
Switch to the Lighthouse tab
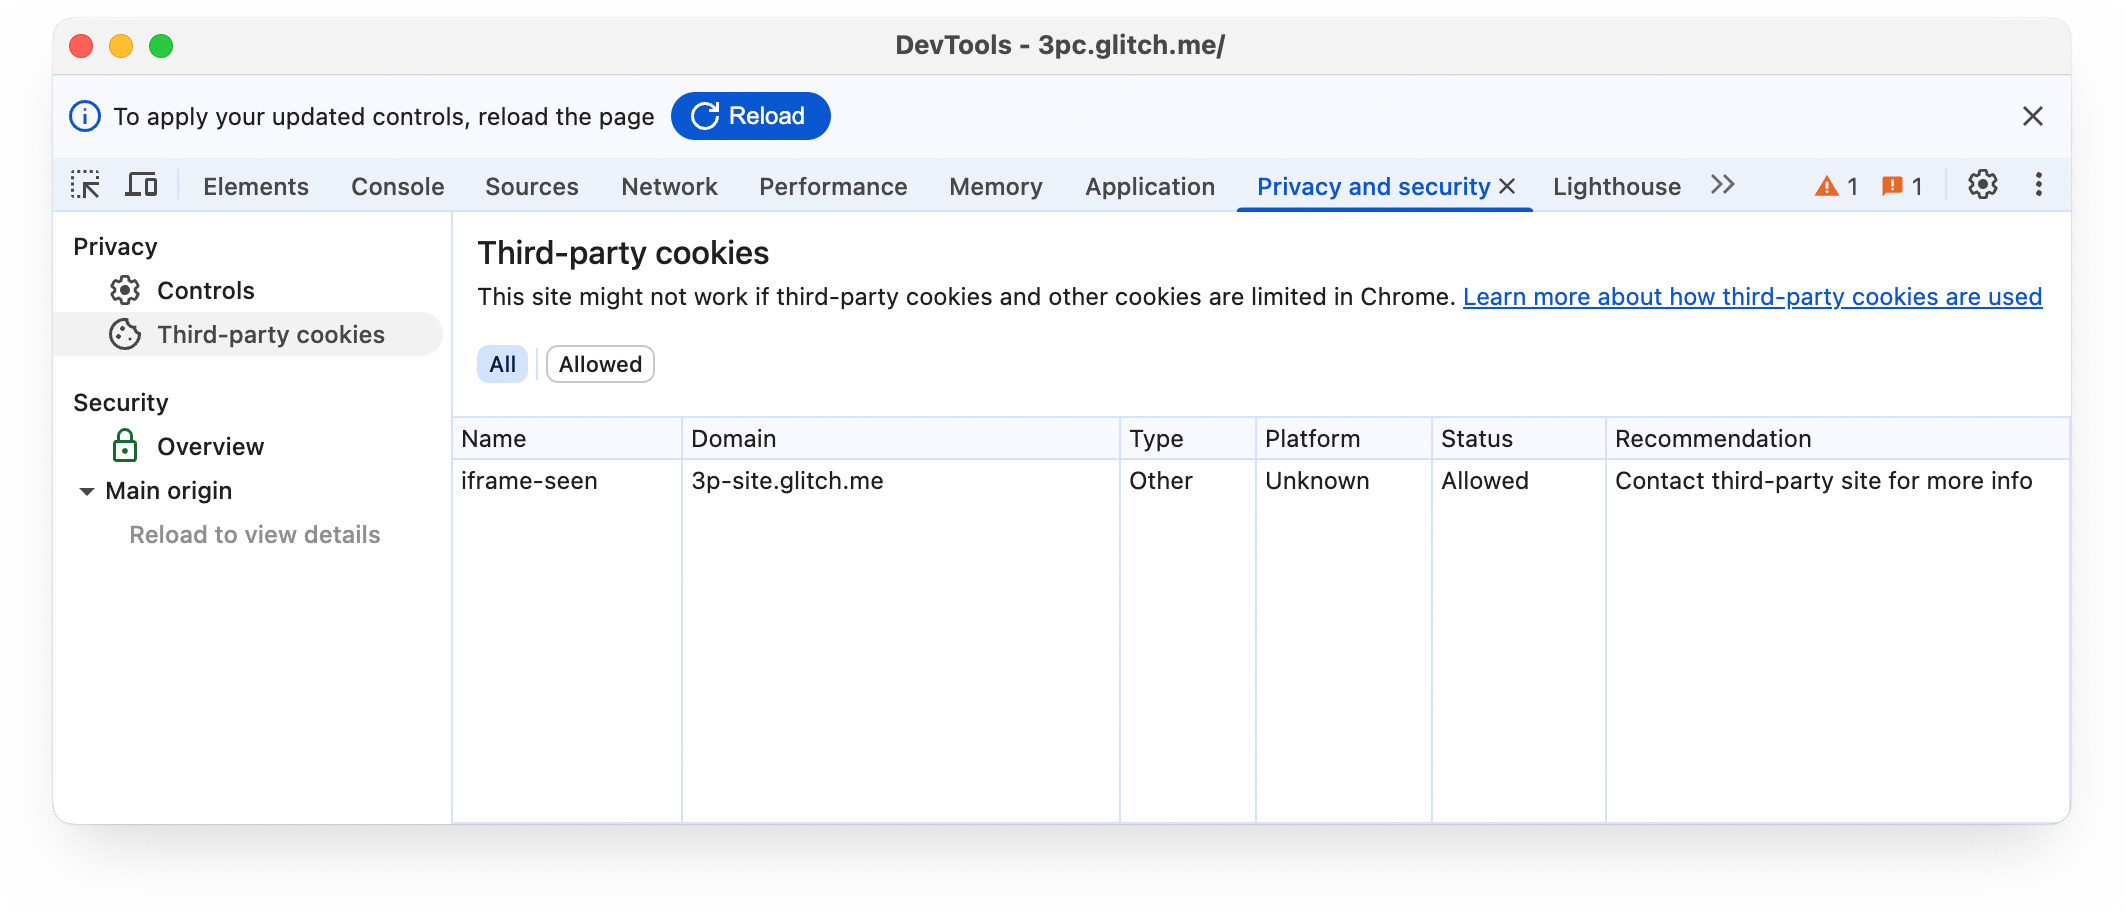click(x=1615, y=186)
